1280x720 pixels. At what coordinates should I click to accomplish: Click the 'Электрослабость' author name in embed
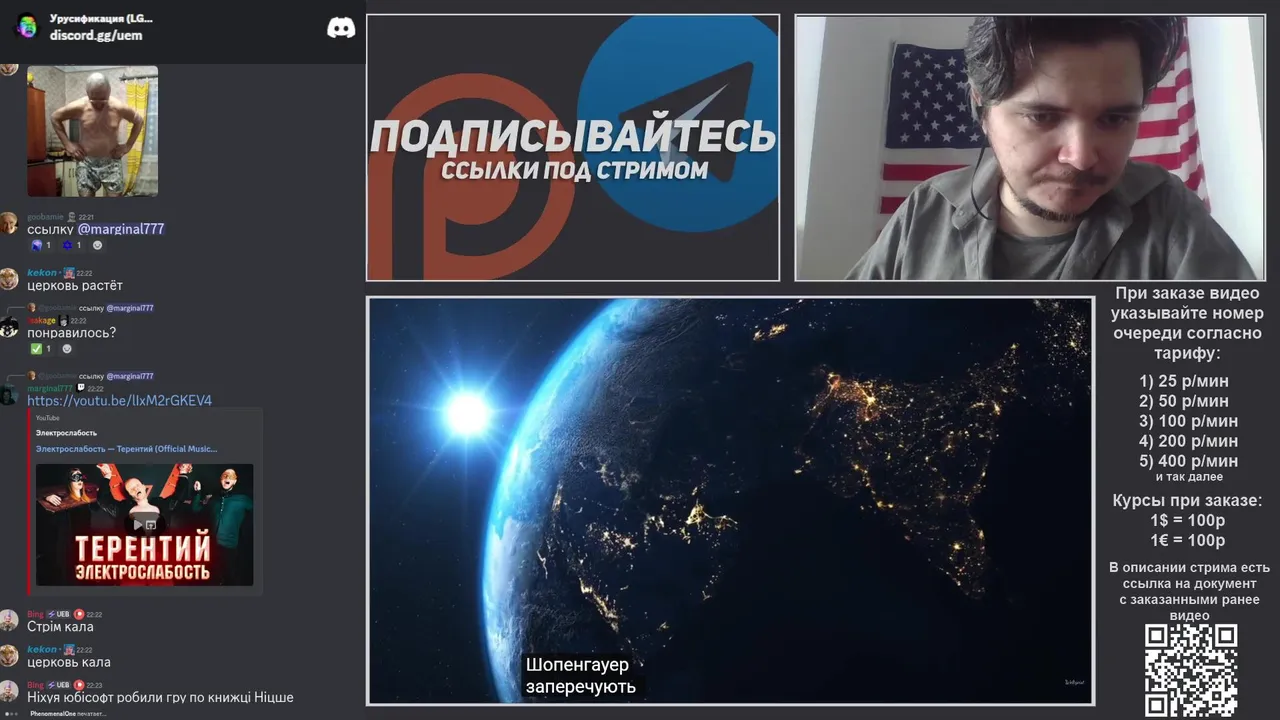pos(66,433)
